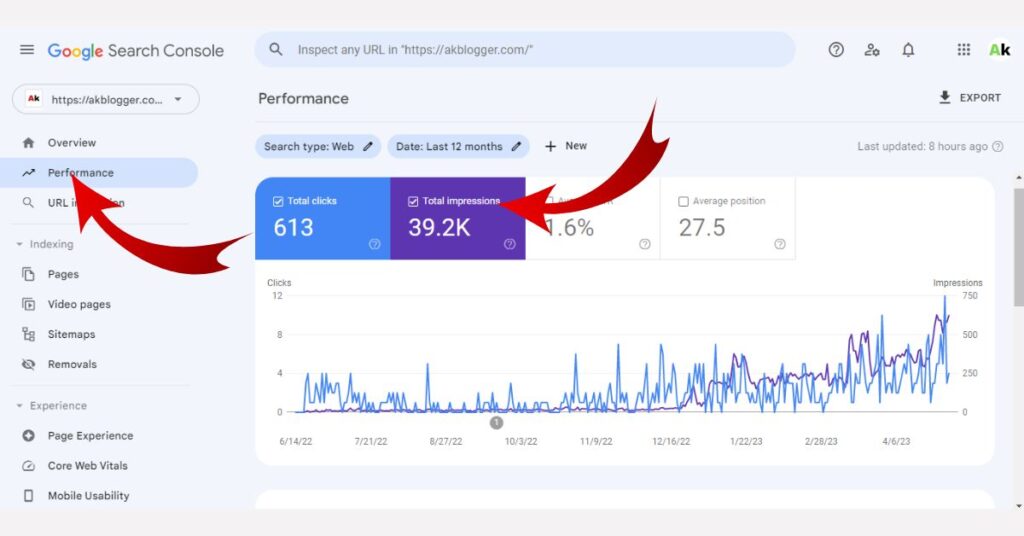Open the Ak account avatar
The height and width of the screenshot is (536, 1024).
point(1000,50)
